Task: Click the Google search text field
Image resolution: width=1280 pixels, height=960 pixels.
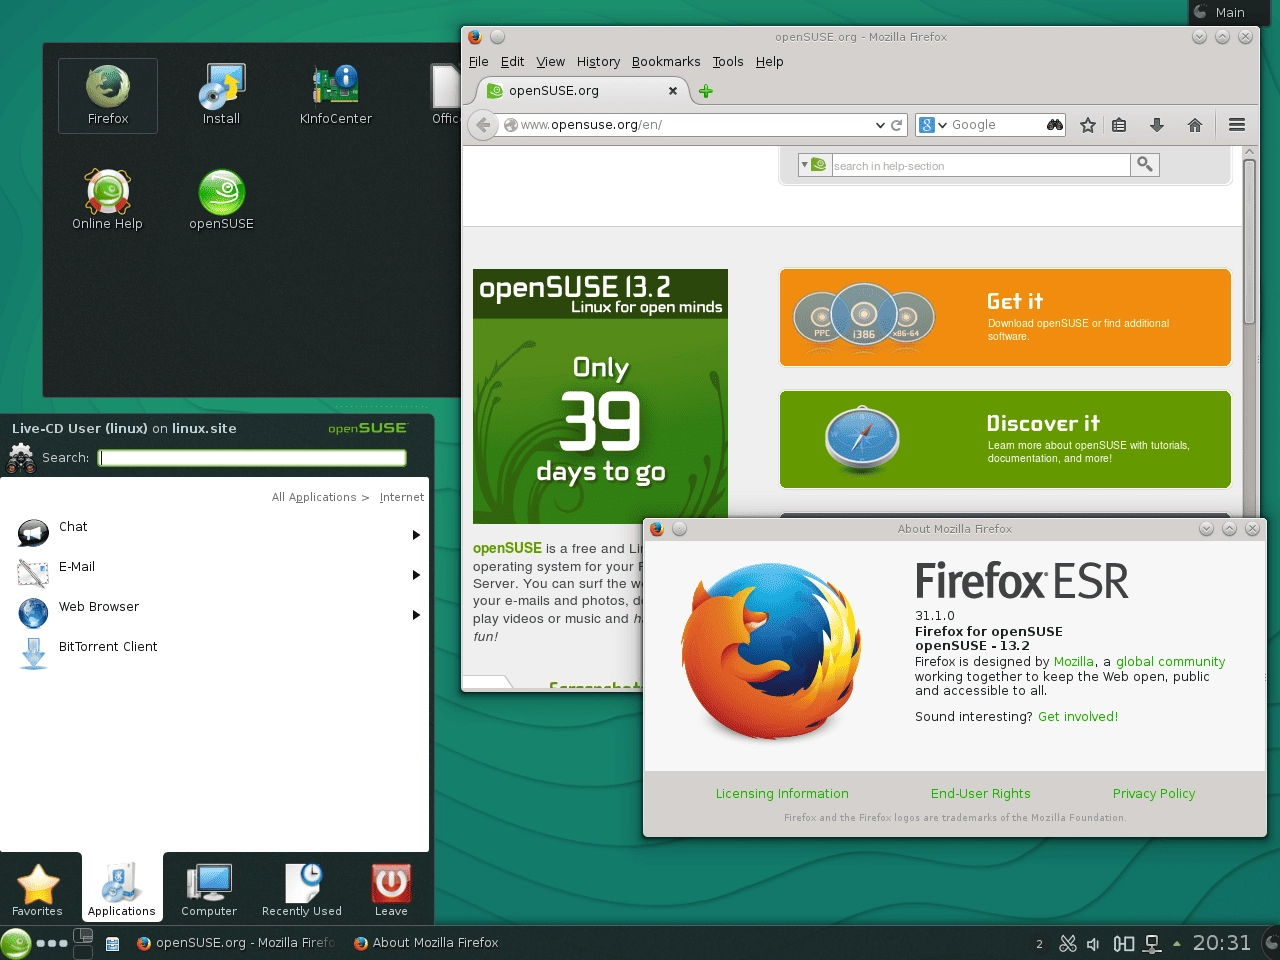Action: coord(995,125)
